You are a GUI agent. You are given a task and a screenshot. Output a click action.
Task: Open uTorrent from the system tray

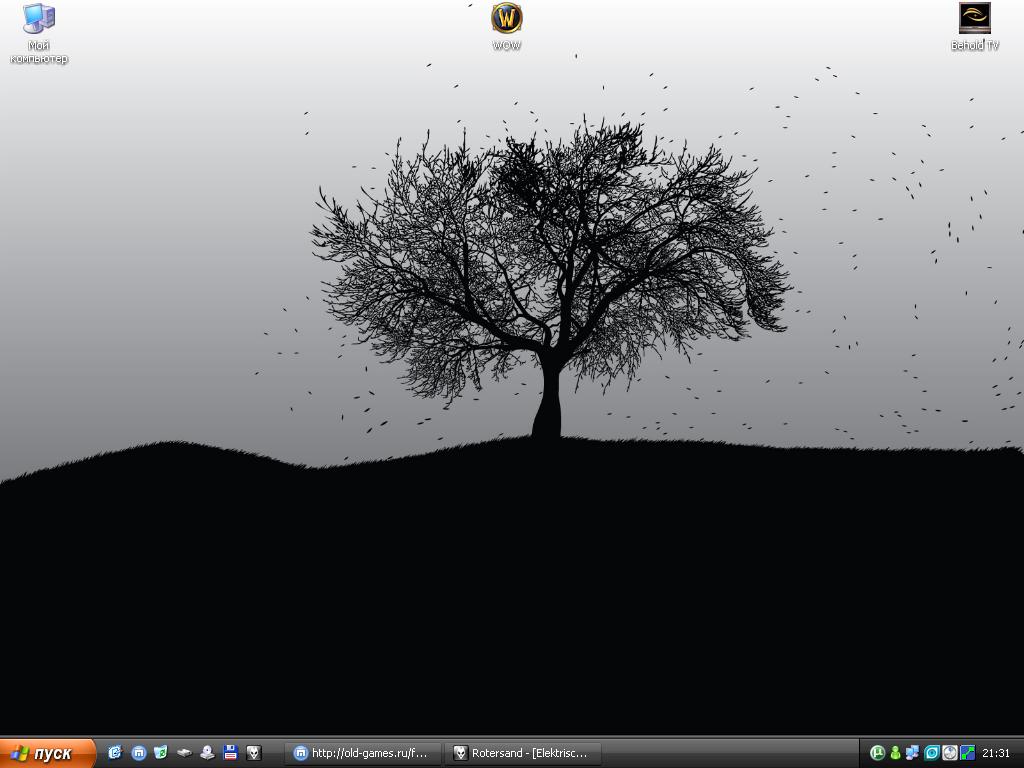(877, 753)
